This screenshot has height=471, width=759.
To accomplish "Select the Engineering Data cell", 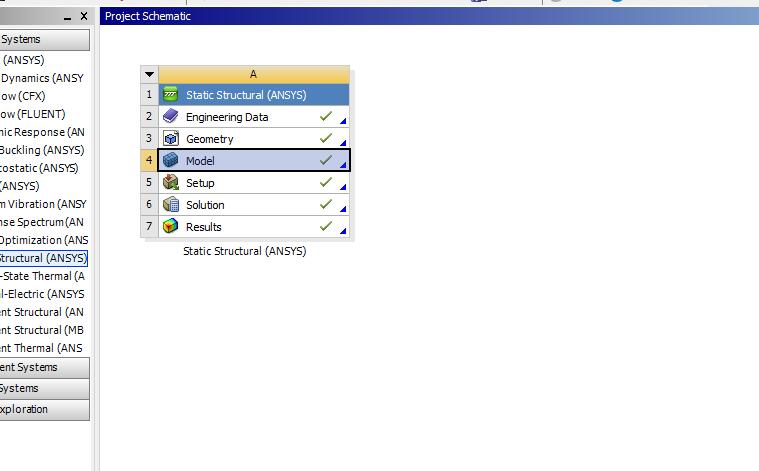I will 254,117.
